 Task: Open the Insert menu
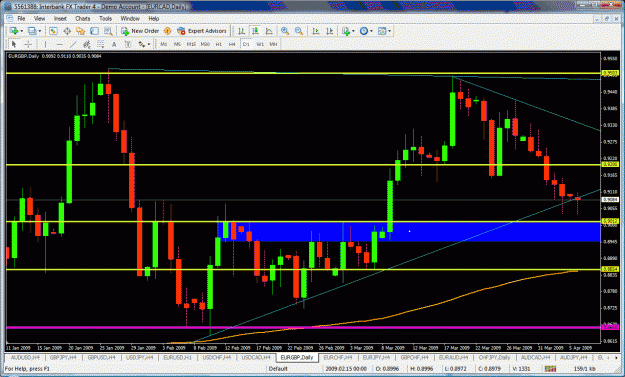coord(60,18)
